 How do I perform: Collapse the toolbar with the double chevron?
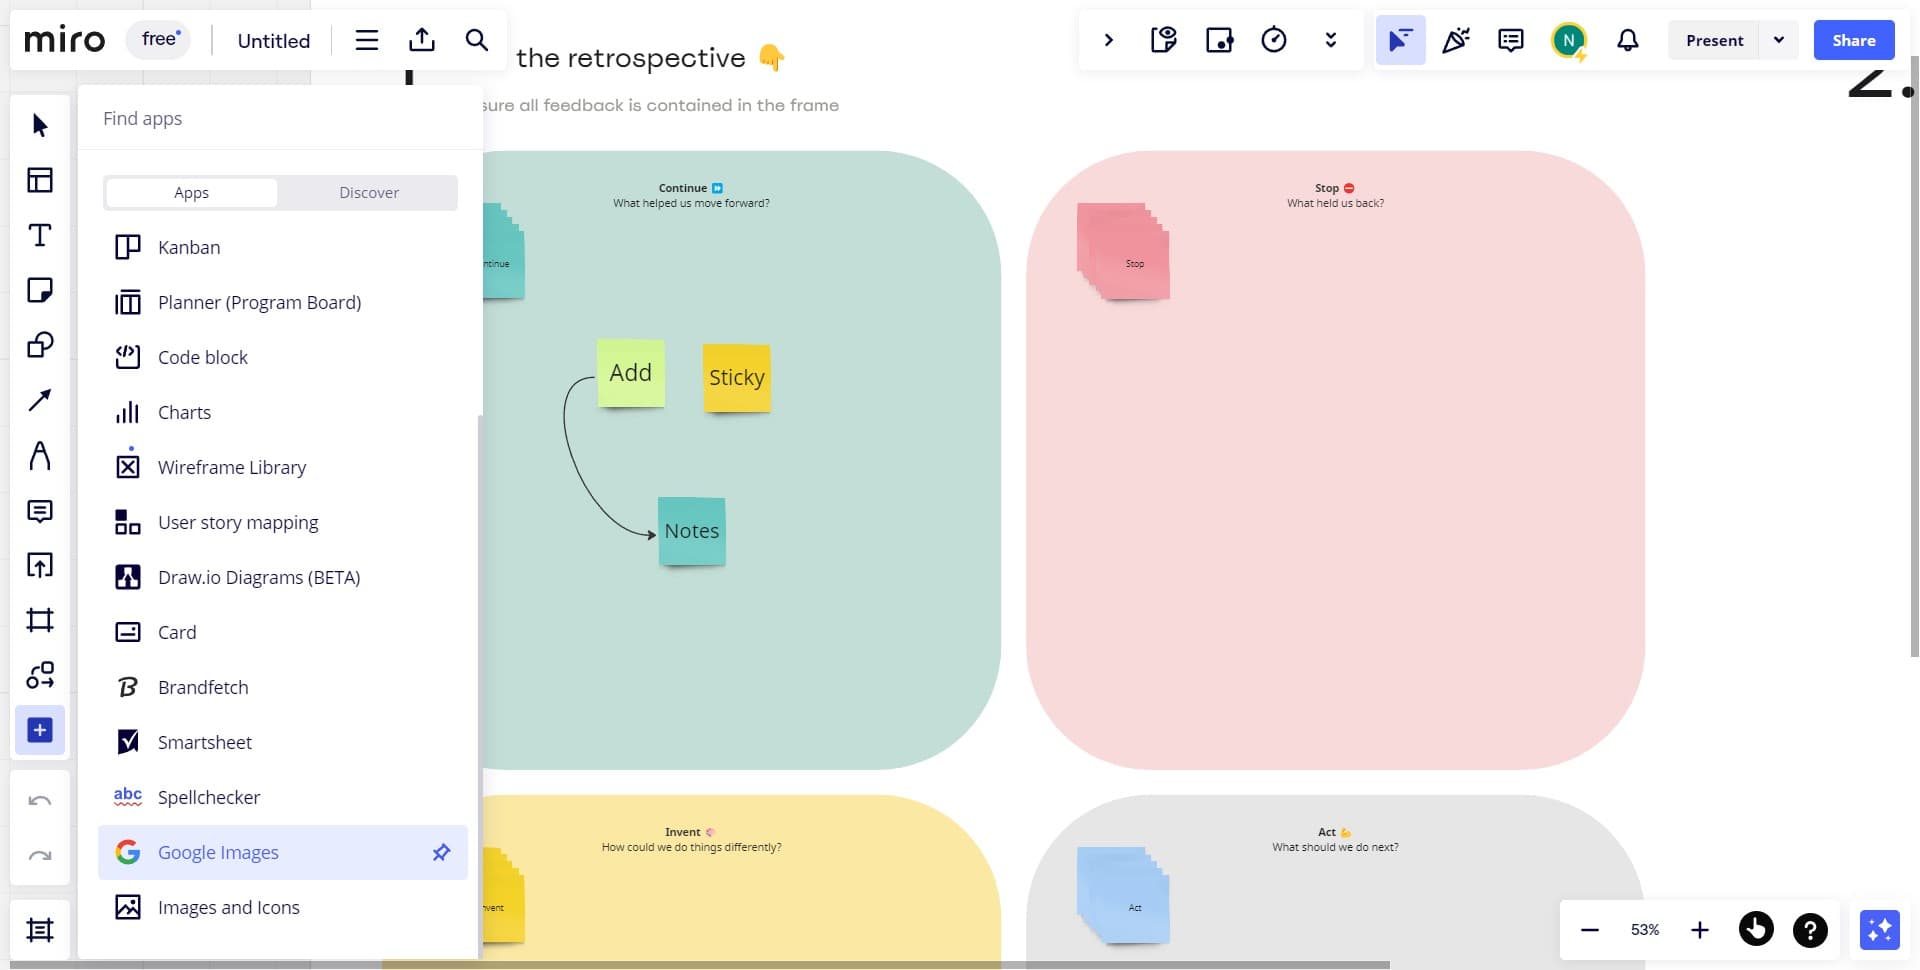click(1330, 40)
